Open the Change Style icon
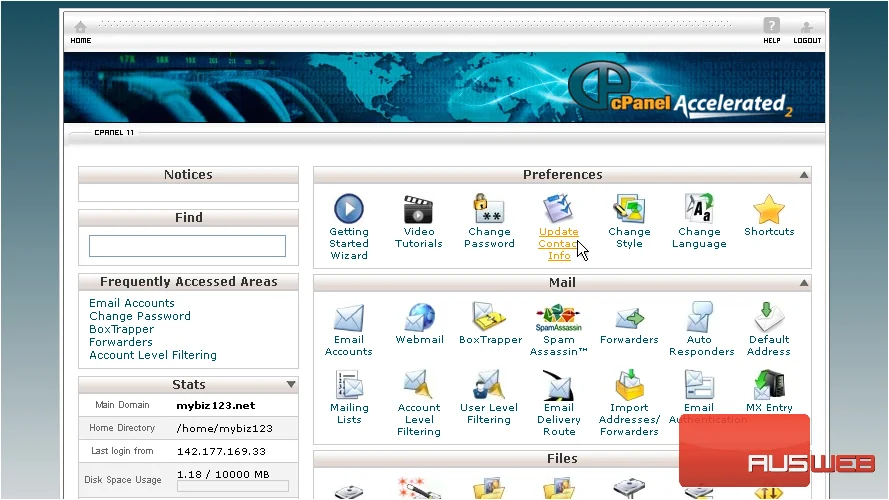Image resolution: width=889 pixels, height=500 pixels. [629, 208]
